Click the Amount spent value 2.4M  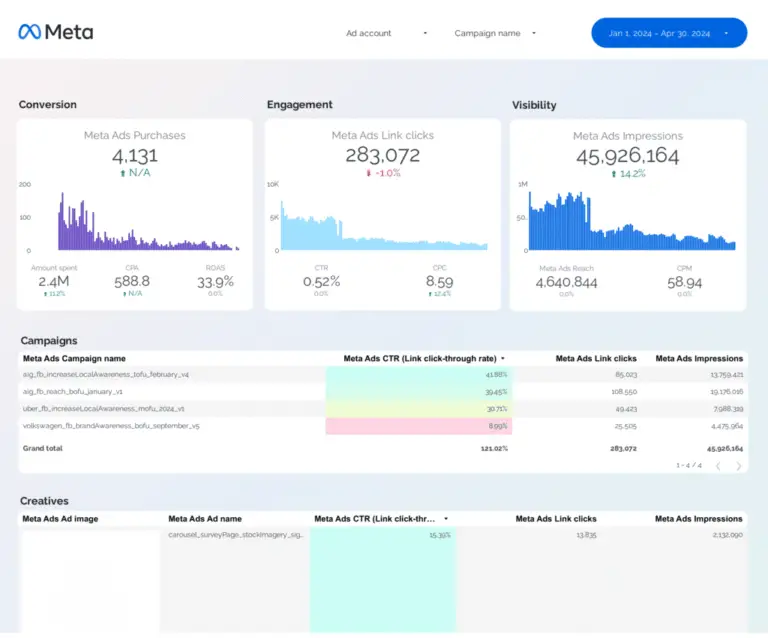point(54,282)
